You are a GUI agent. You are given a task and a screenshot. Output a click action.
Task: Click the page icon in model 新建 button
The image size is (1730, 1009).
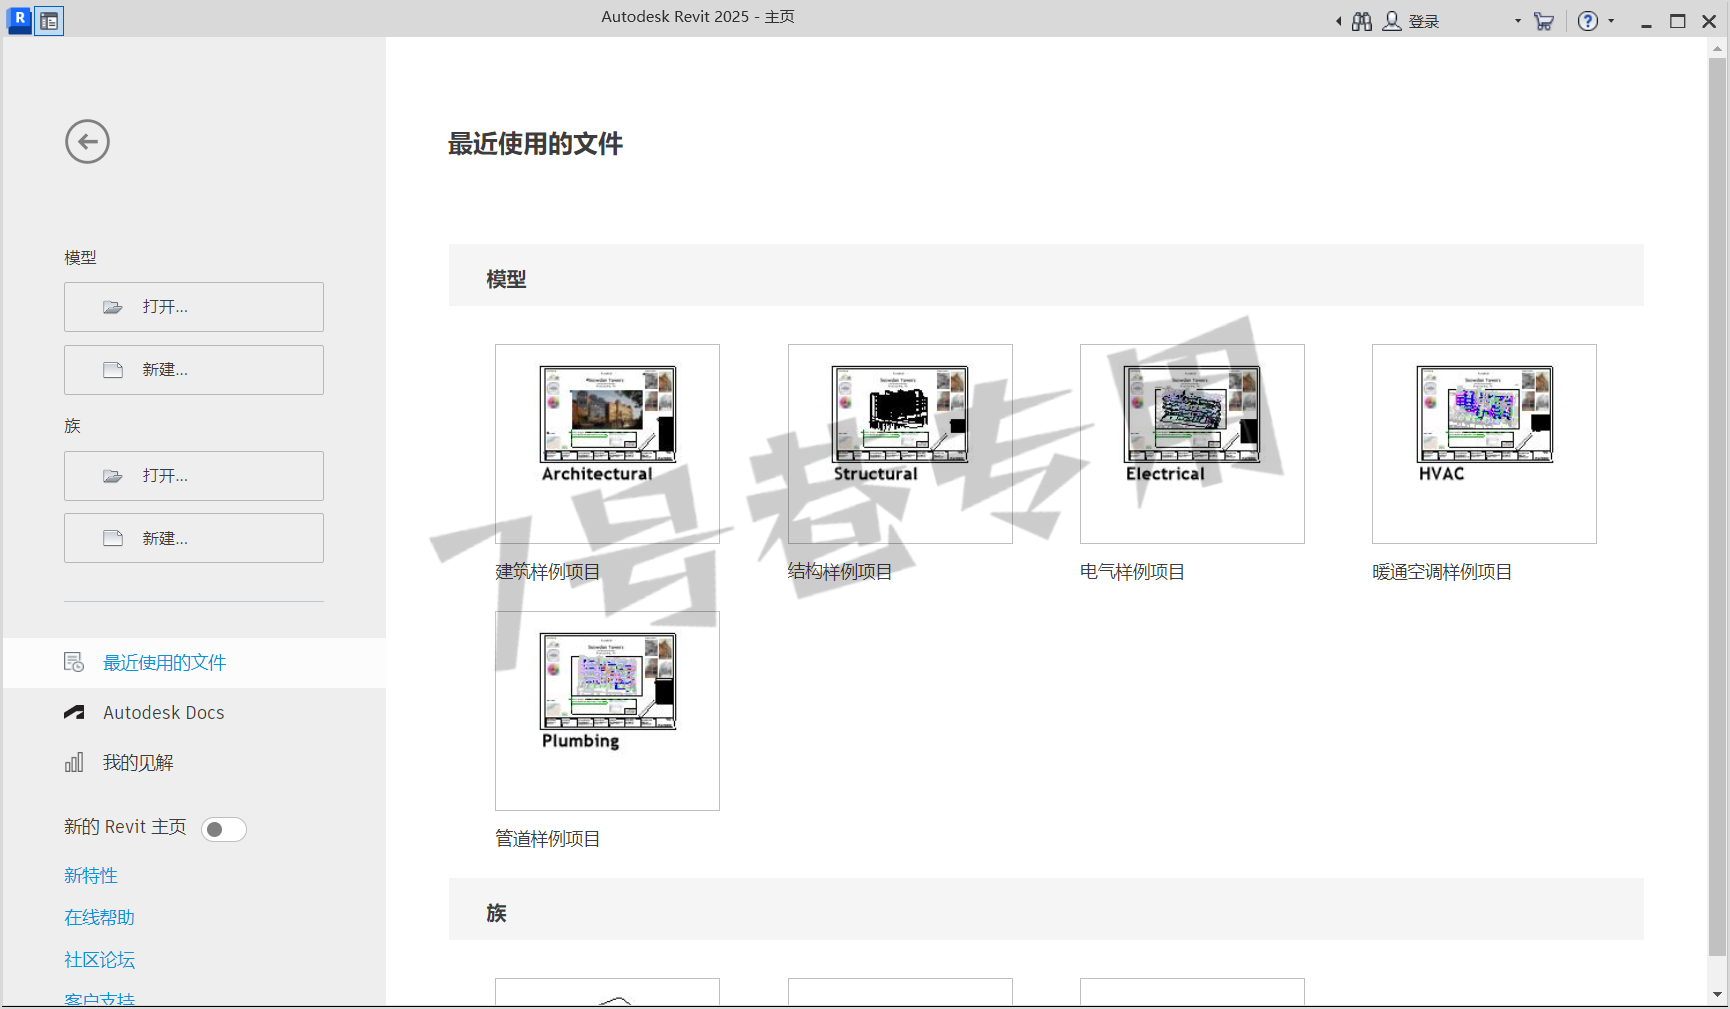coord(113,370)
